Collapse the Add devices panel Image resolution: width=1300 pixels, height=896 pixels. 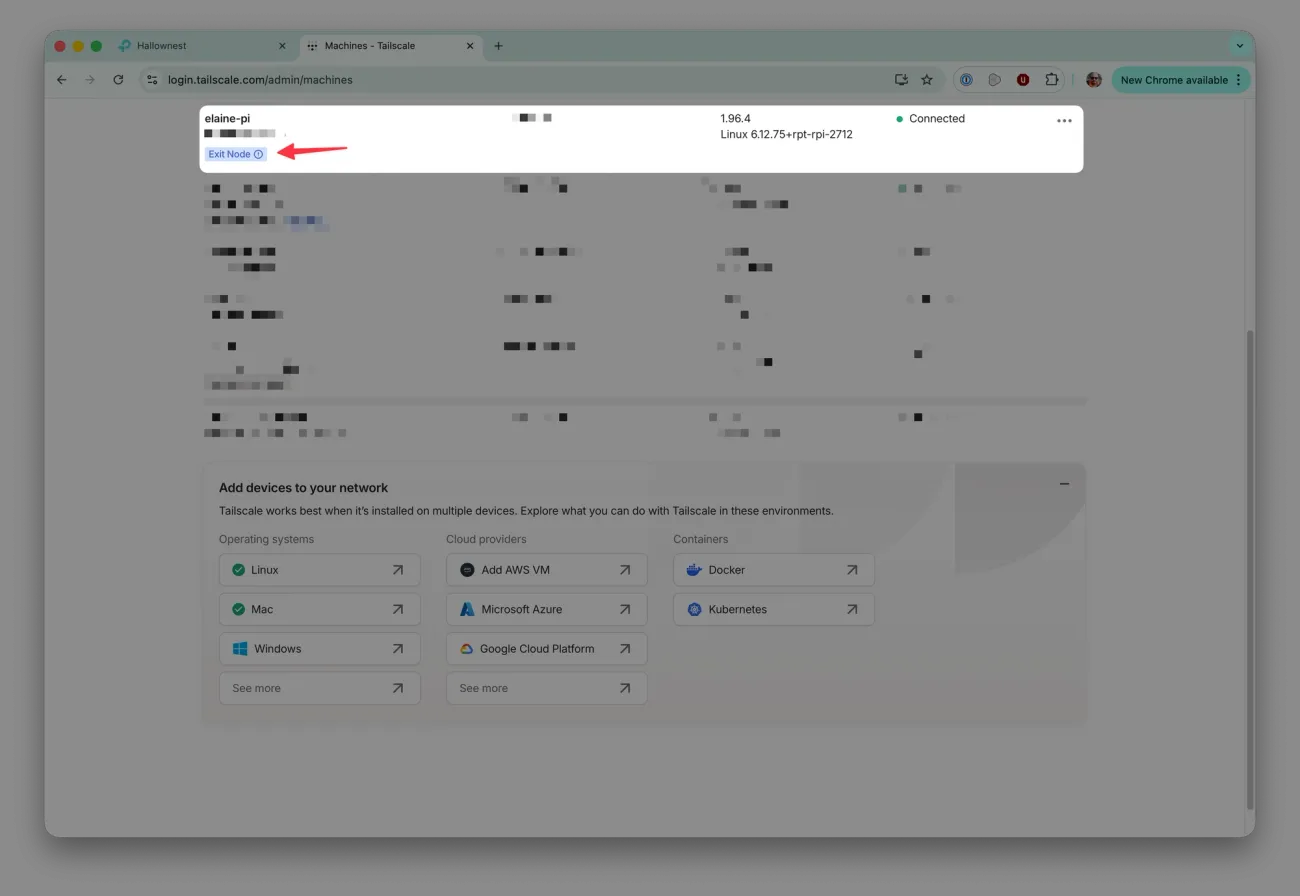click(x=1064, y=484)
